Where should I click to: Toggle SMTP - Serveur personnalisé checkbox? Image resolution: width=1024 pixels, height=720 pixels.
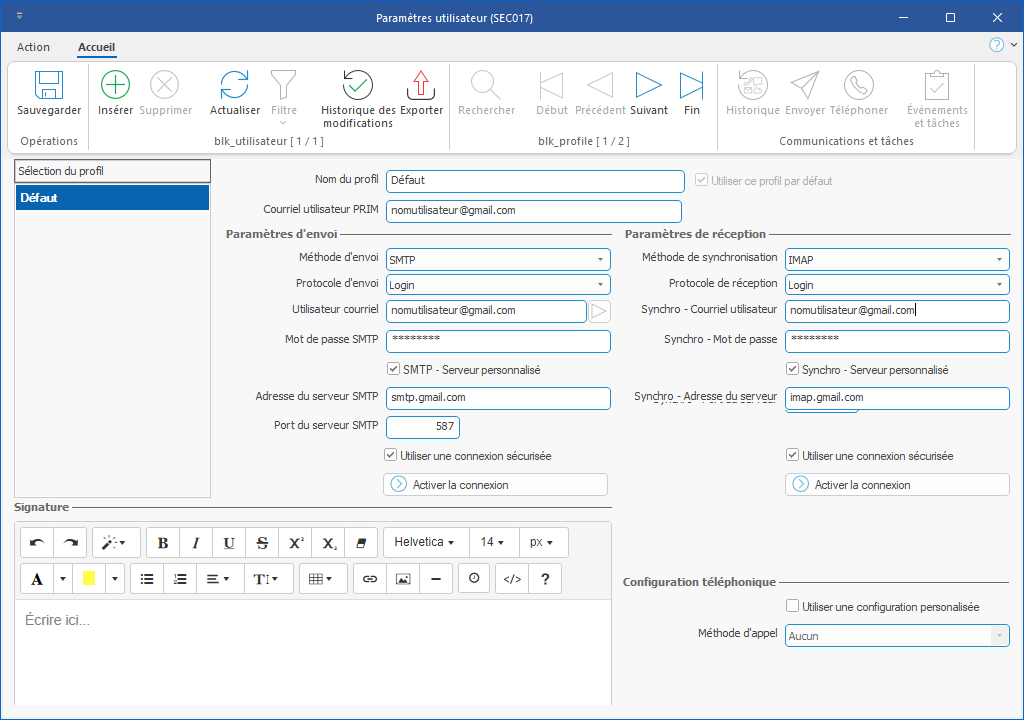(393, 370)
